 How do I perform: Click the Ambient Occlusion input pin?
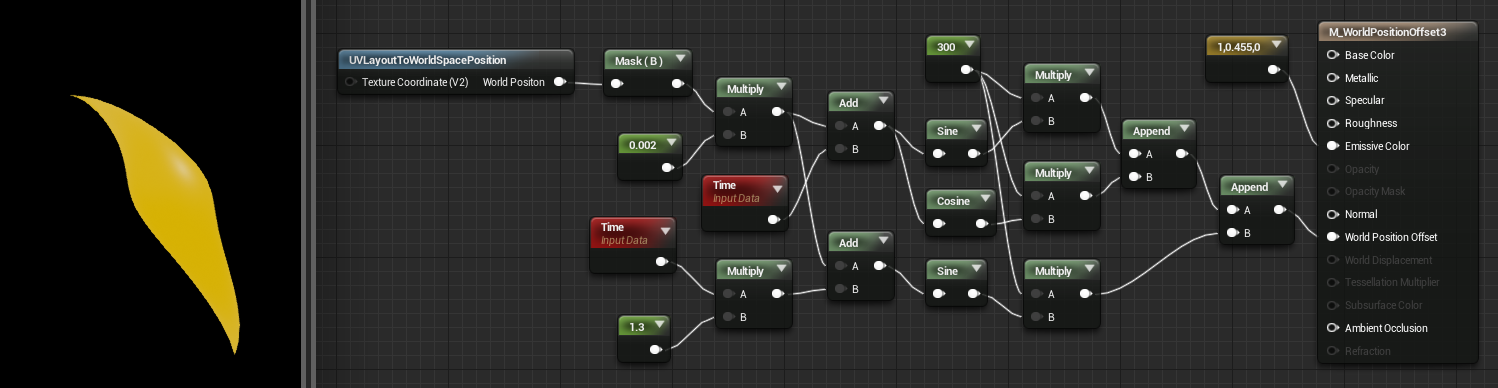(x=1332, y=328)
